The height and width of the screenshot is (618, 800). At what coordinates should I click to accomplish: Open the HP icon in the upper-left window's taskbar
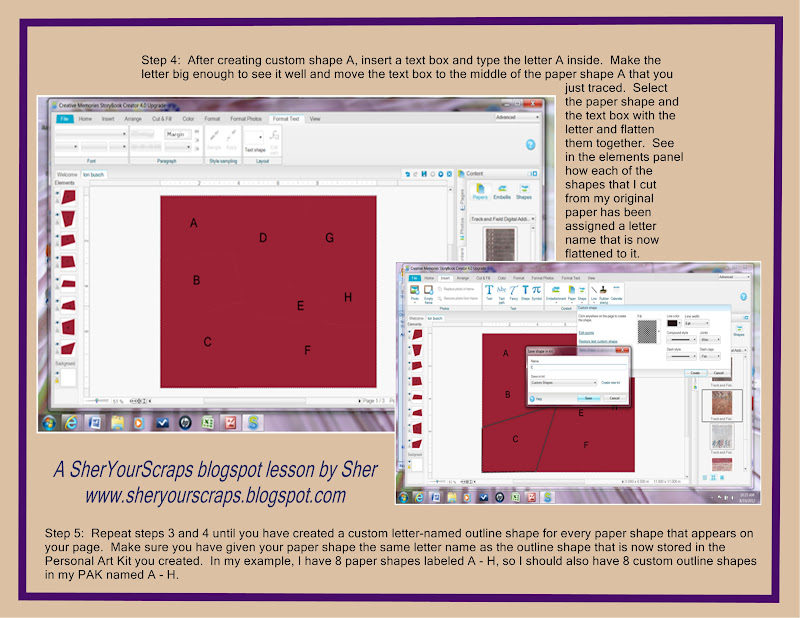pos(185,423)
